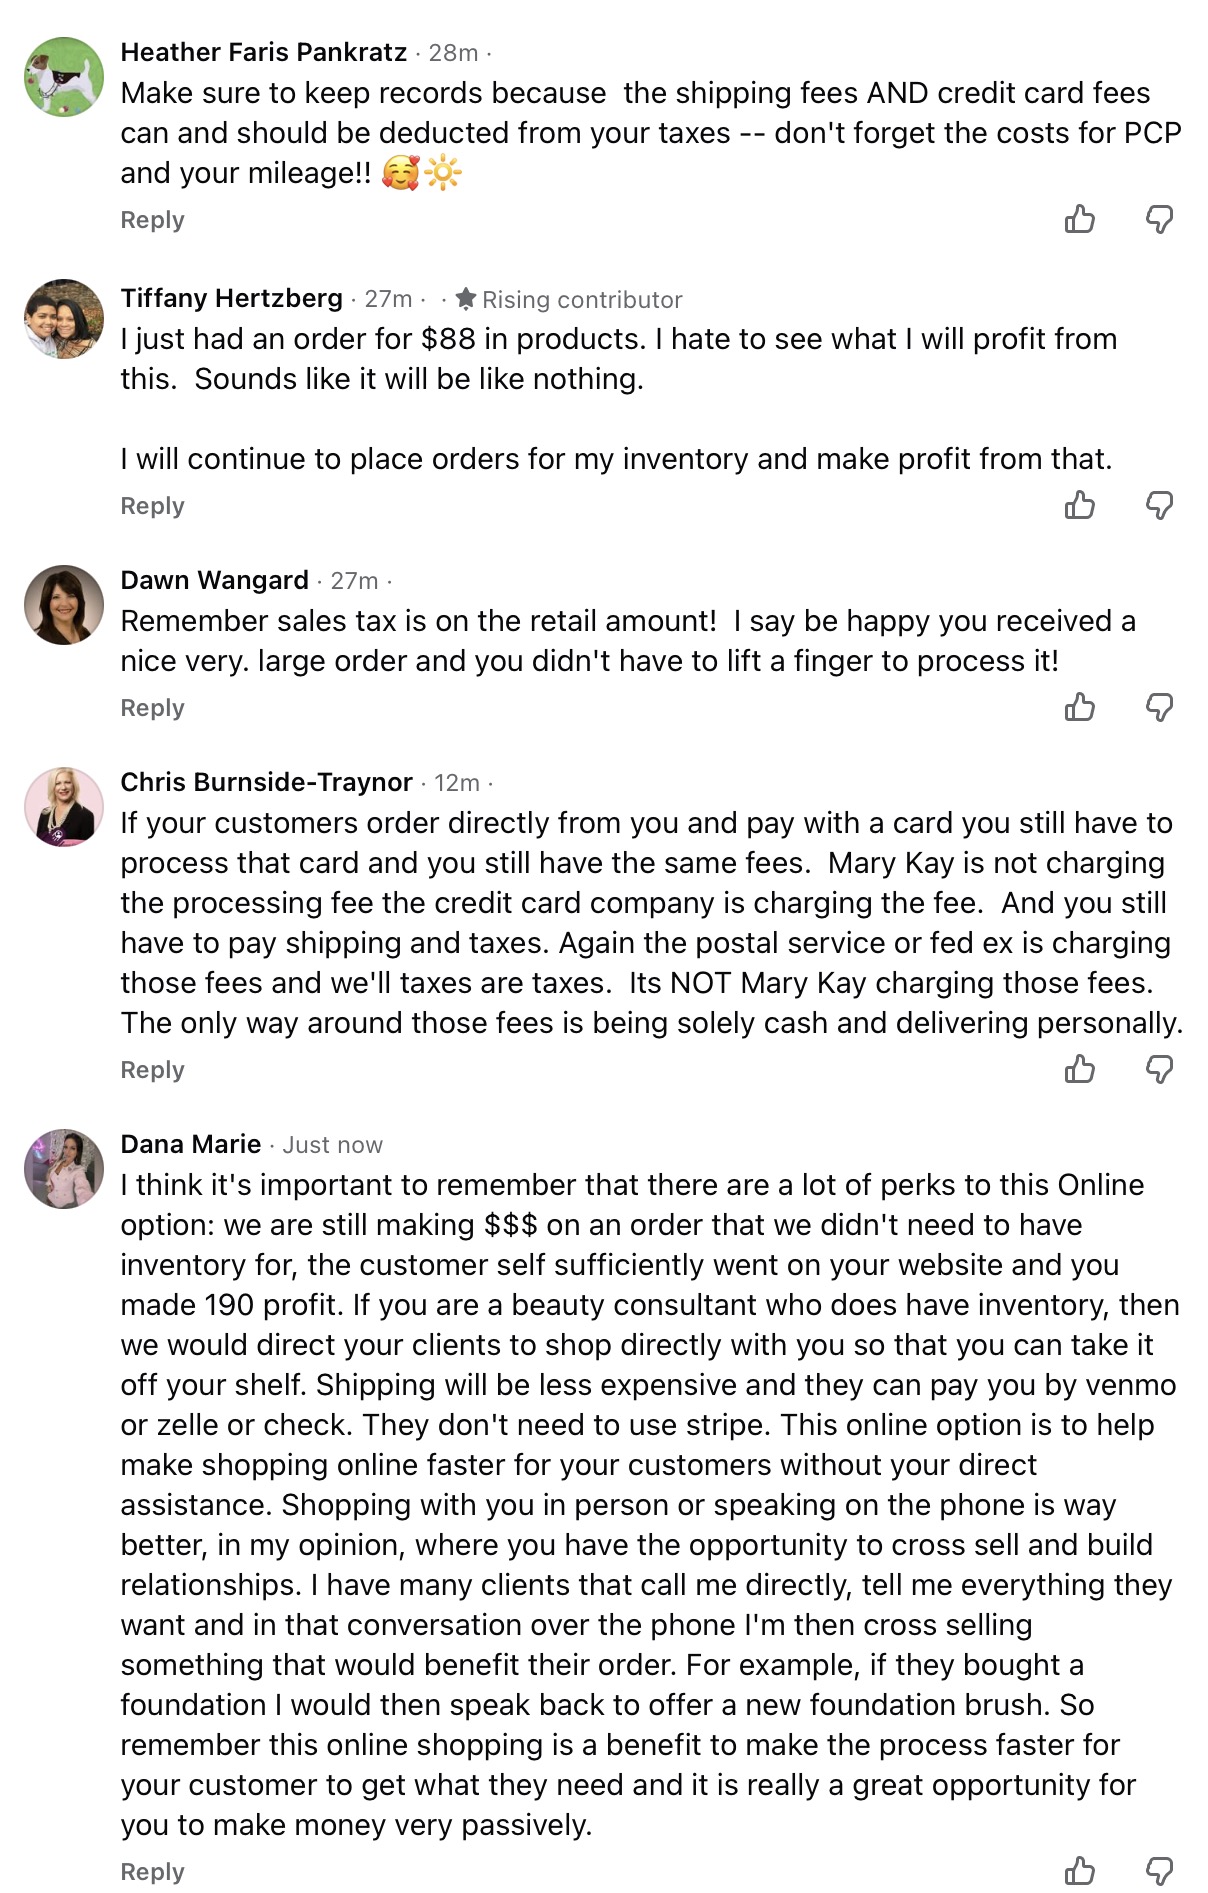Dislike Heather Faris Pankratz's comment
Image resolution: width=1208 pixels, height=1893 pixels.
click(x=1159, y=219)
